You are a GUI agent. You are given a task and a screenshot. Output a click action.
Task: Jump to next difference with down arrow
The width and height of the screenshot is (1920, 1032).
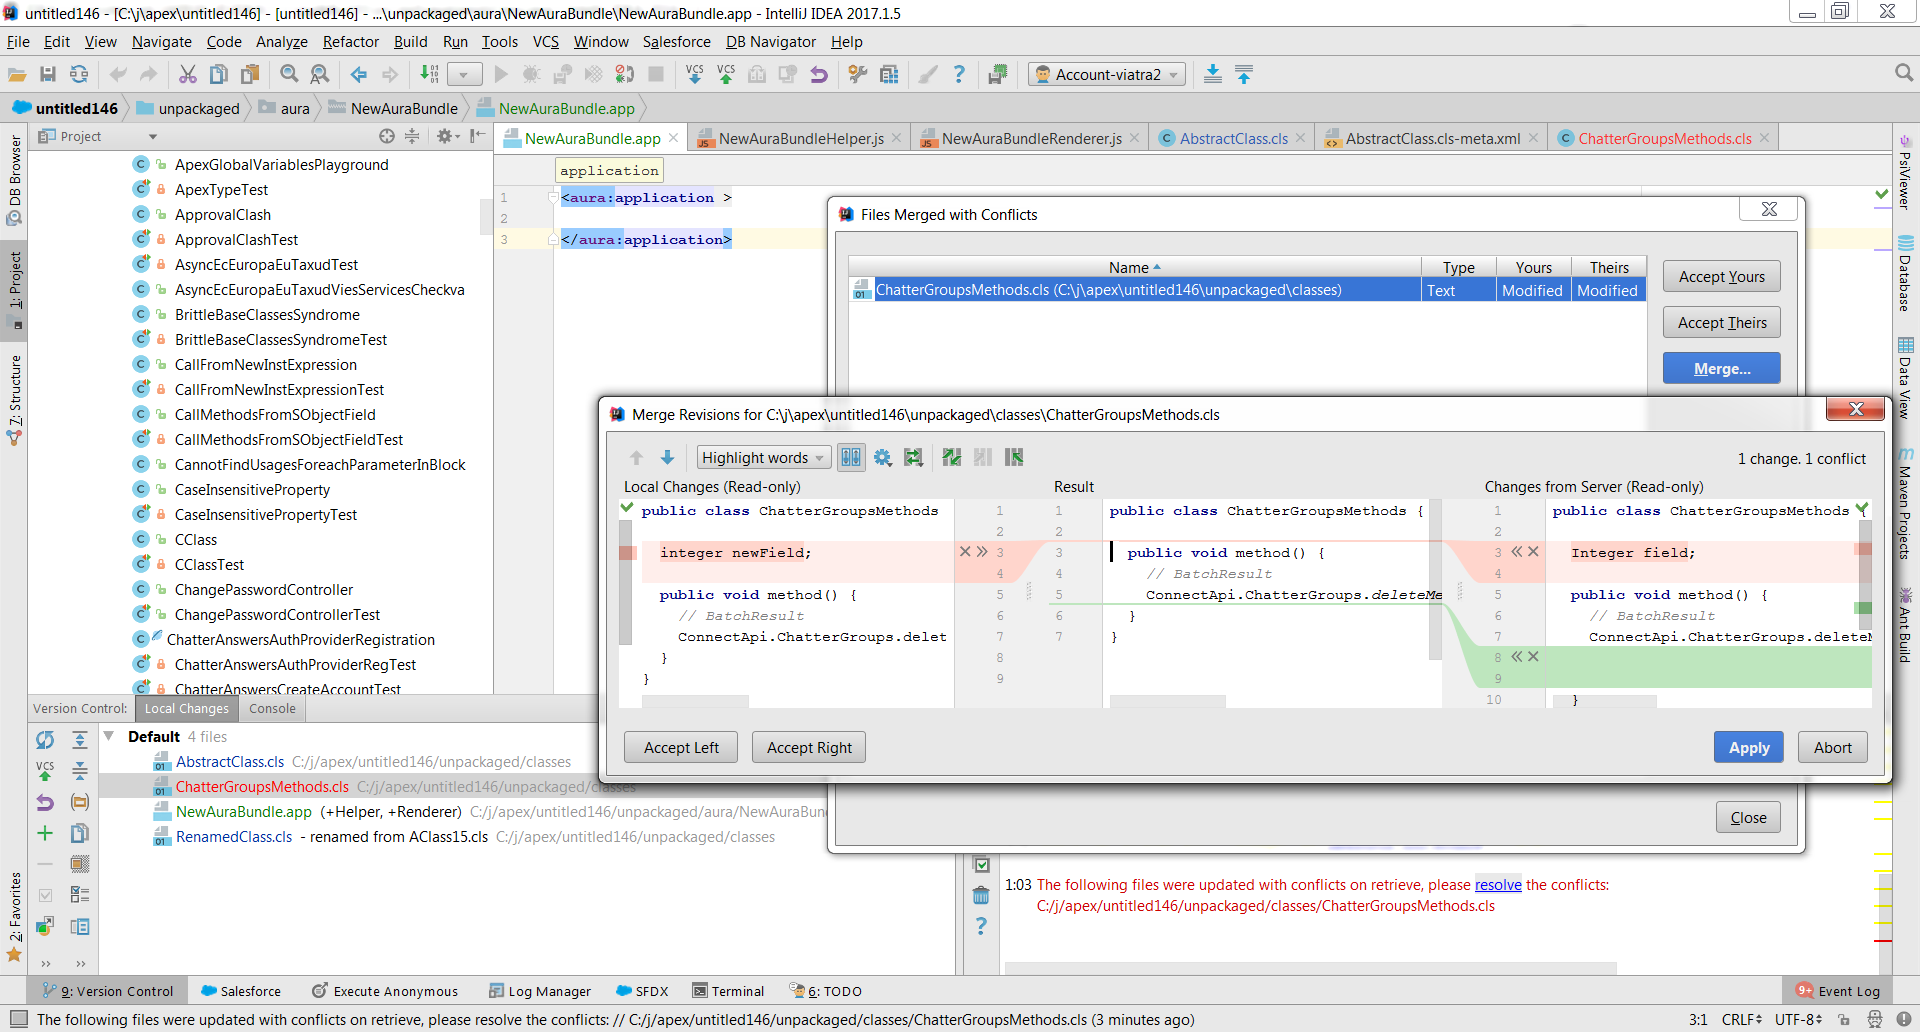click(667, 457)
